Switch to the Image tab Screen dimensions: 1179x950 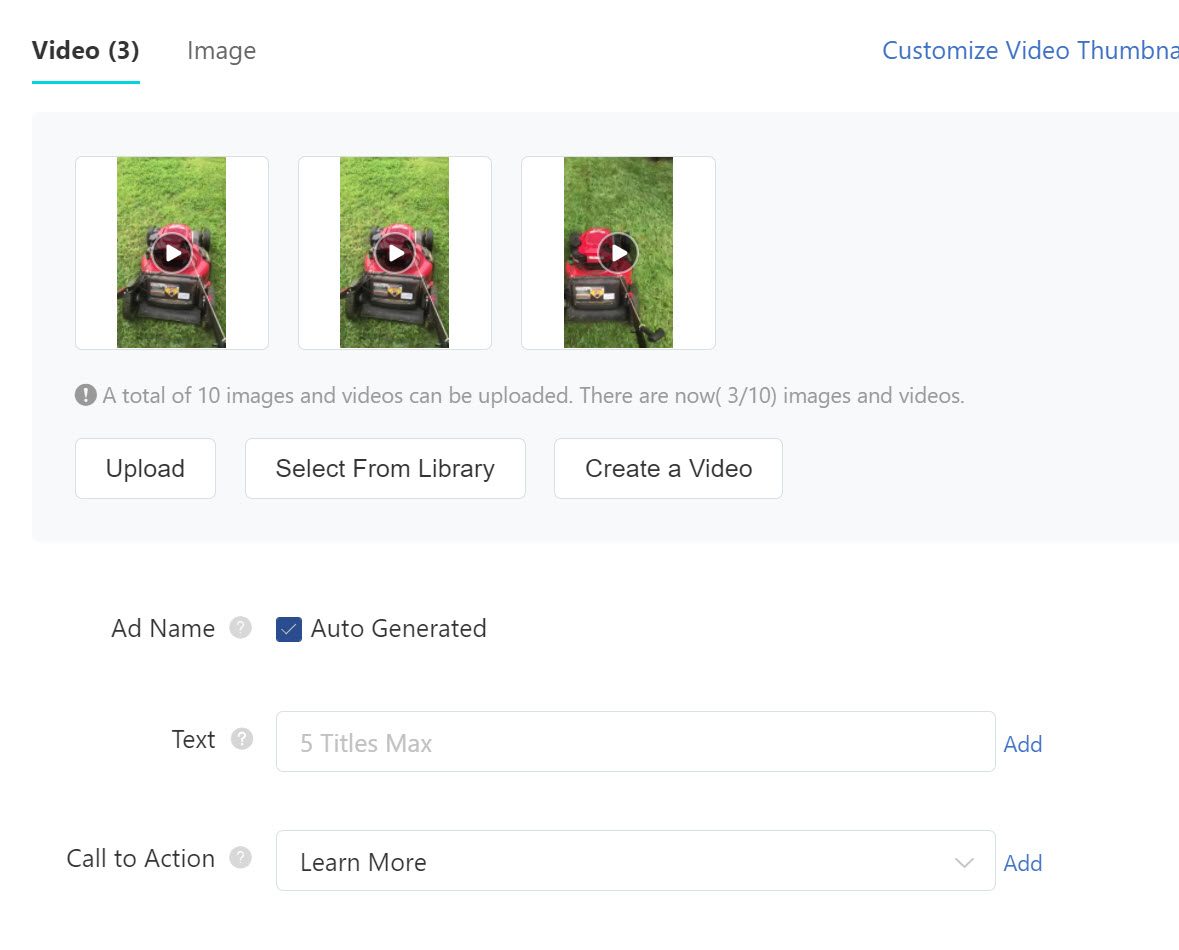click(221, 50)
